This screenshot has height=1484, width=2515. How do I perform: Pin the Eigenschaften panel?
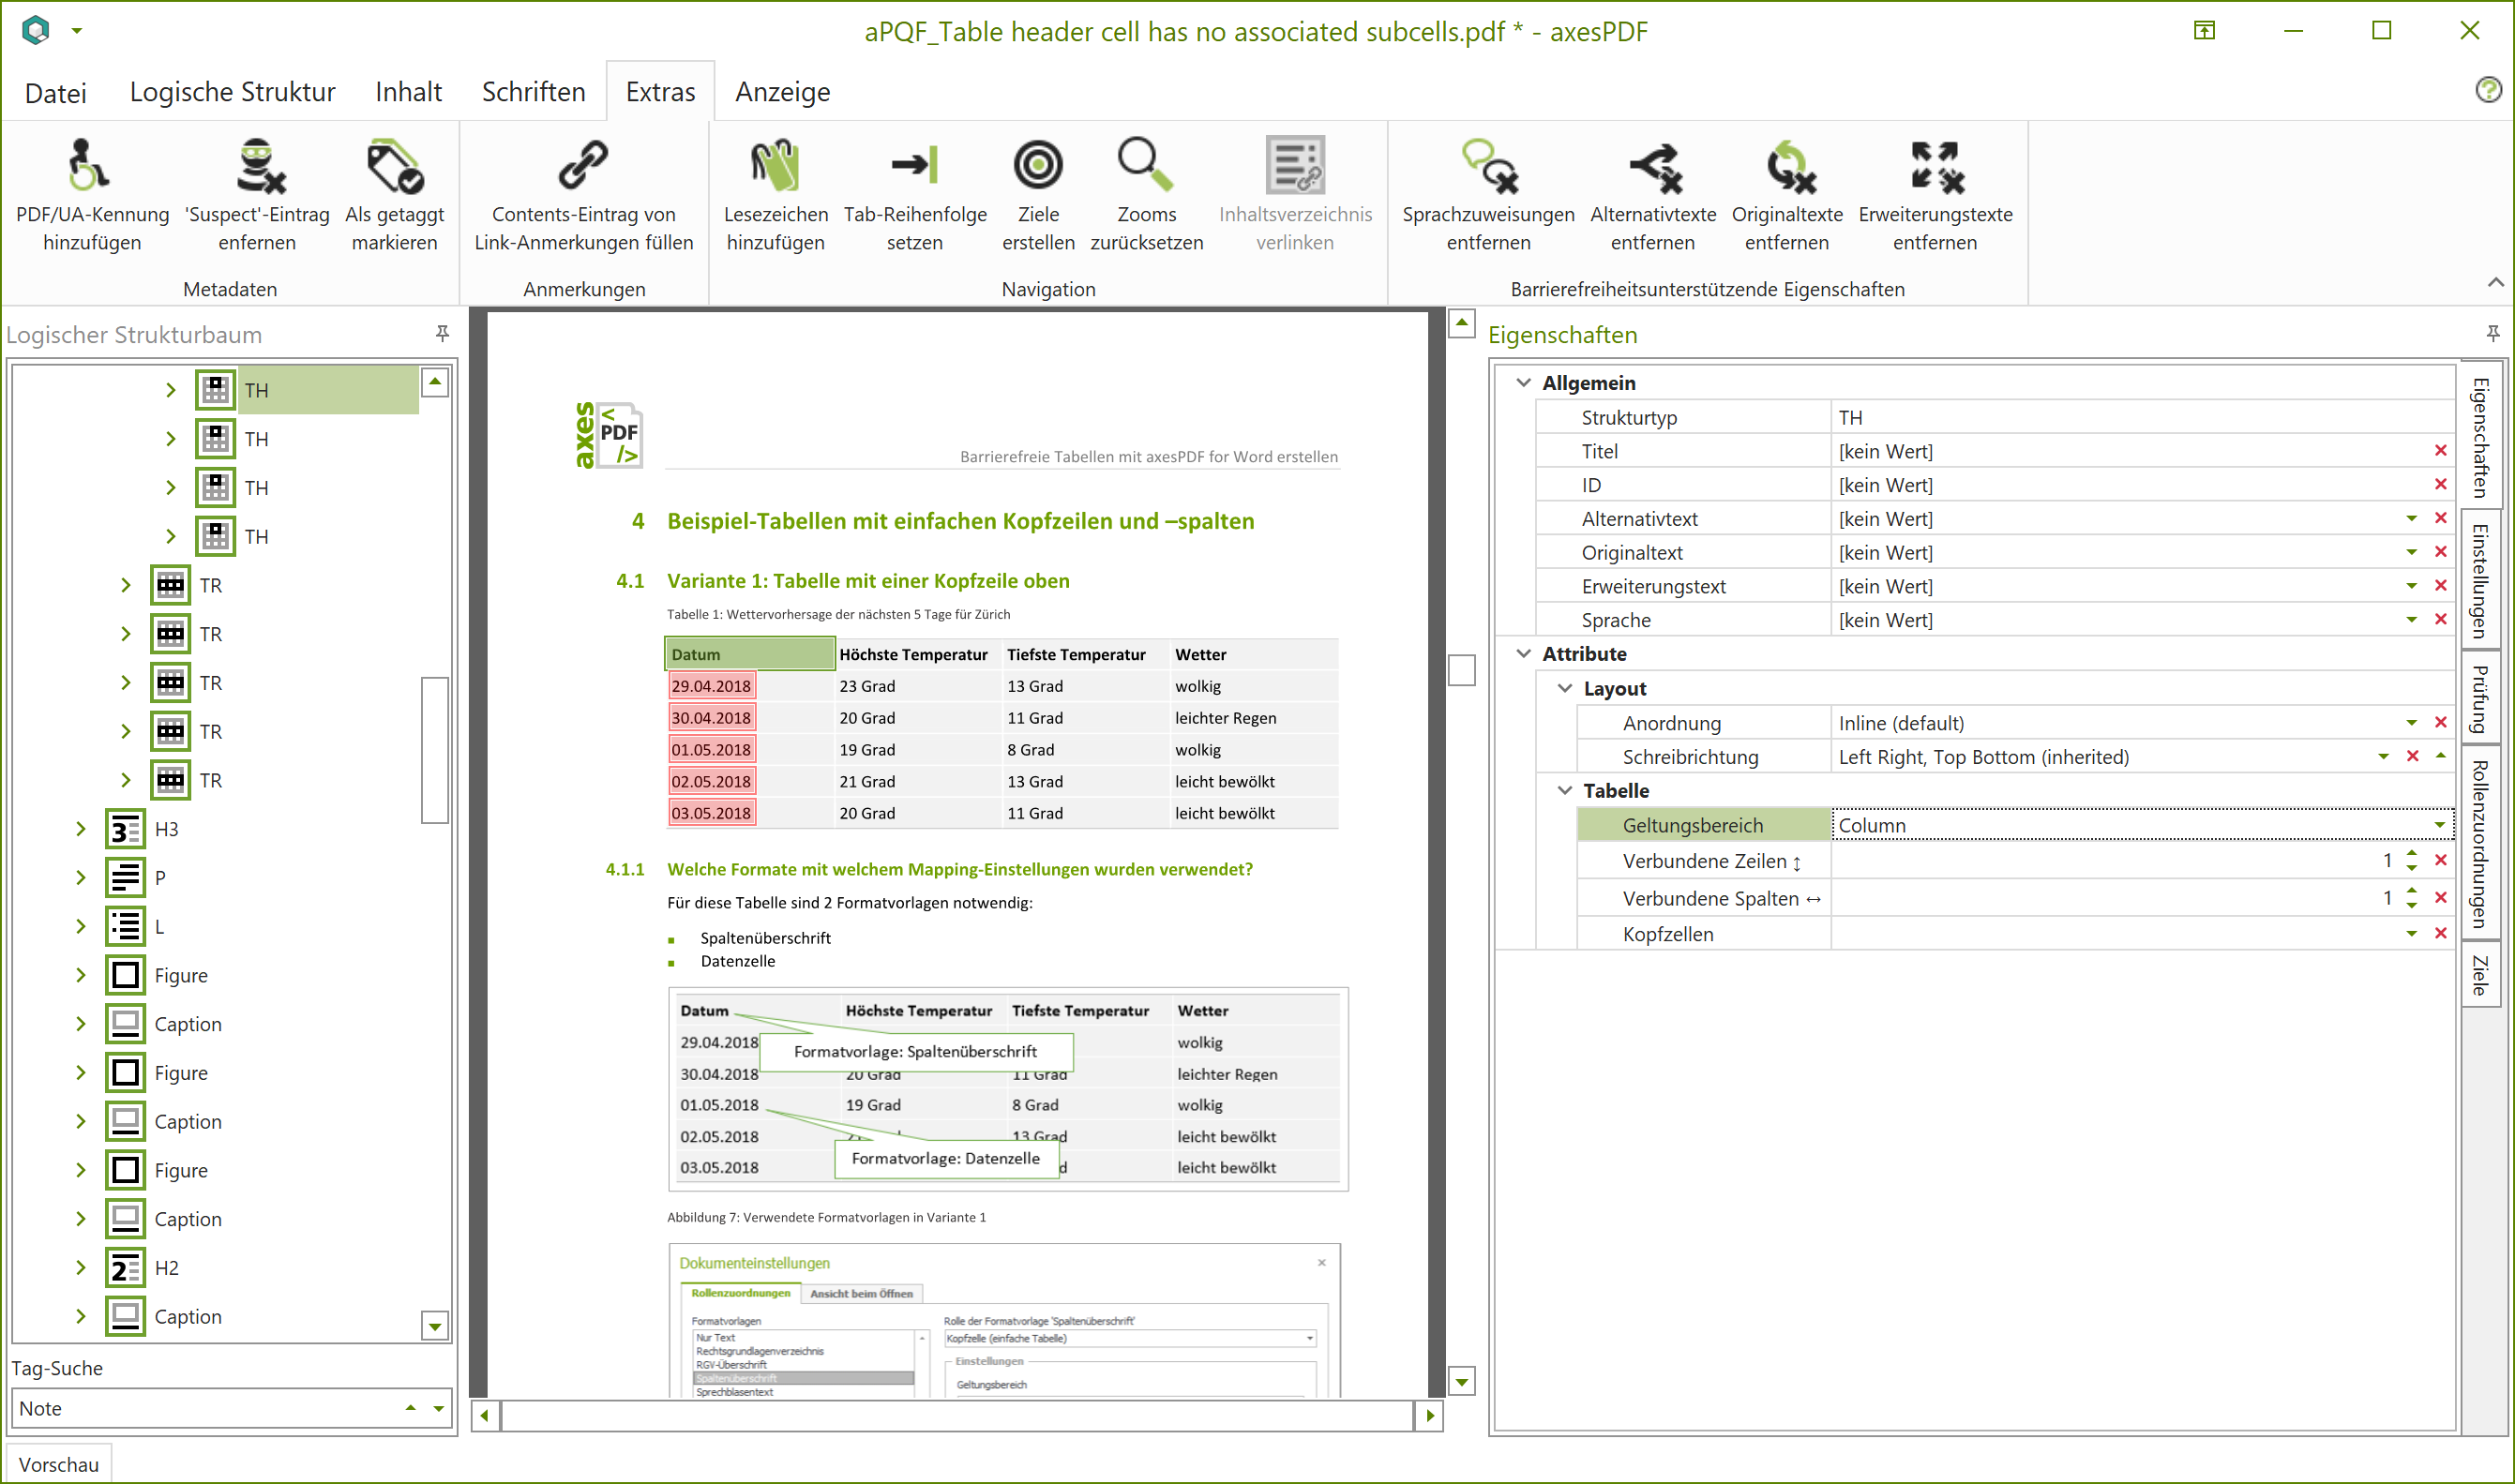click(x=2492, y=333)
